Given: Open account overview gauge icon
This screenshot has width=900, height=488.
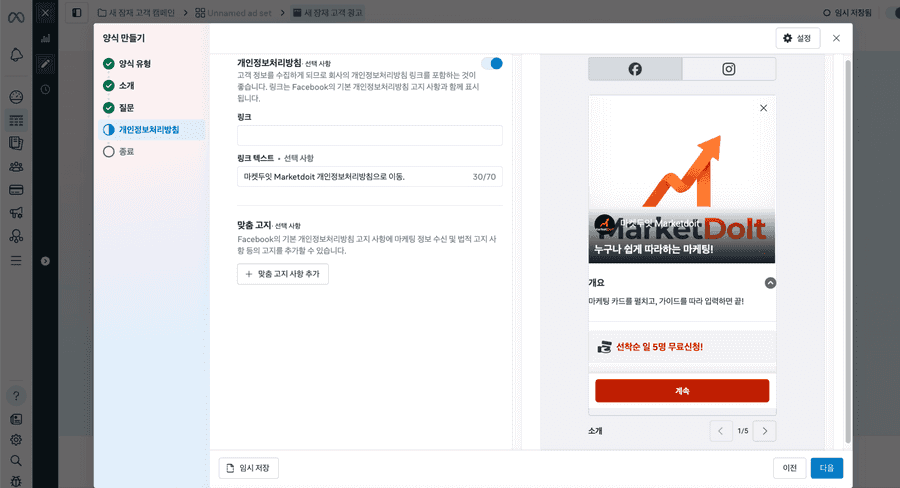Looking at the screenshot, I should click(x=16, y=97).
